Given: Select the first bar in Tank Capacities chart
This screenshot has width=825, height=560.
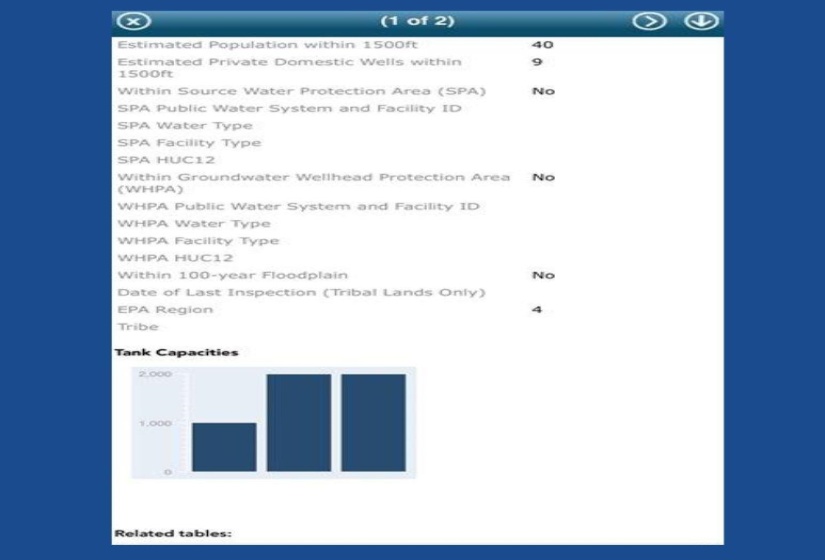Looking at the screenshot, I should (224, 447).
